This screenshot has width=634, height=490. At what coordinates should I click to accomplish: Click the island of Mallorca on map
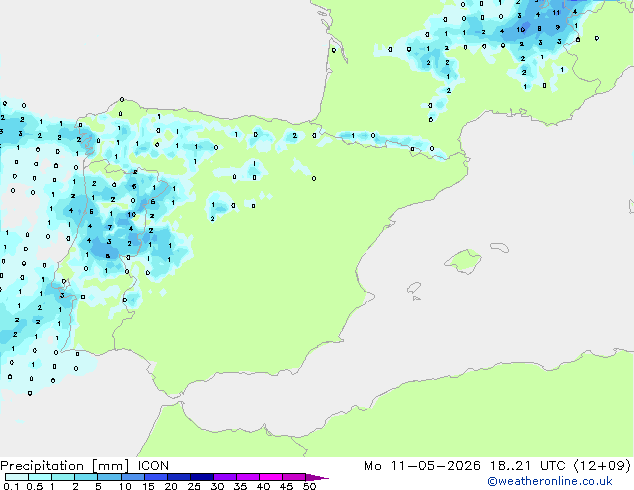tap(463, 261)
